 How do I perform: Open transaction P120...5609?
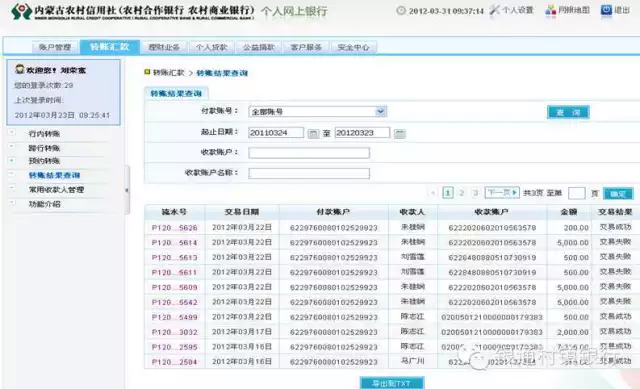pyautogui.click(x=175, y=287)
